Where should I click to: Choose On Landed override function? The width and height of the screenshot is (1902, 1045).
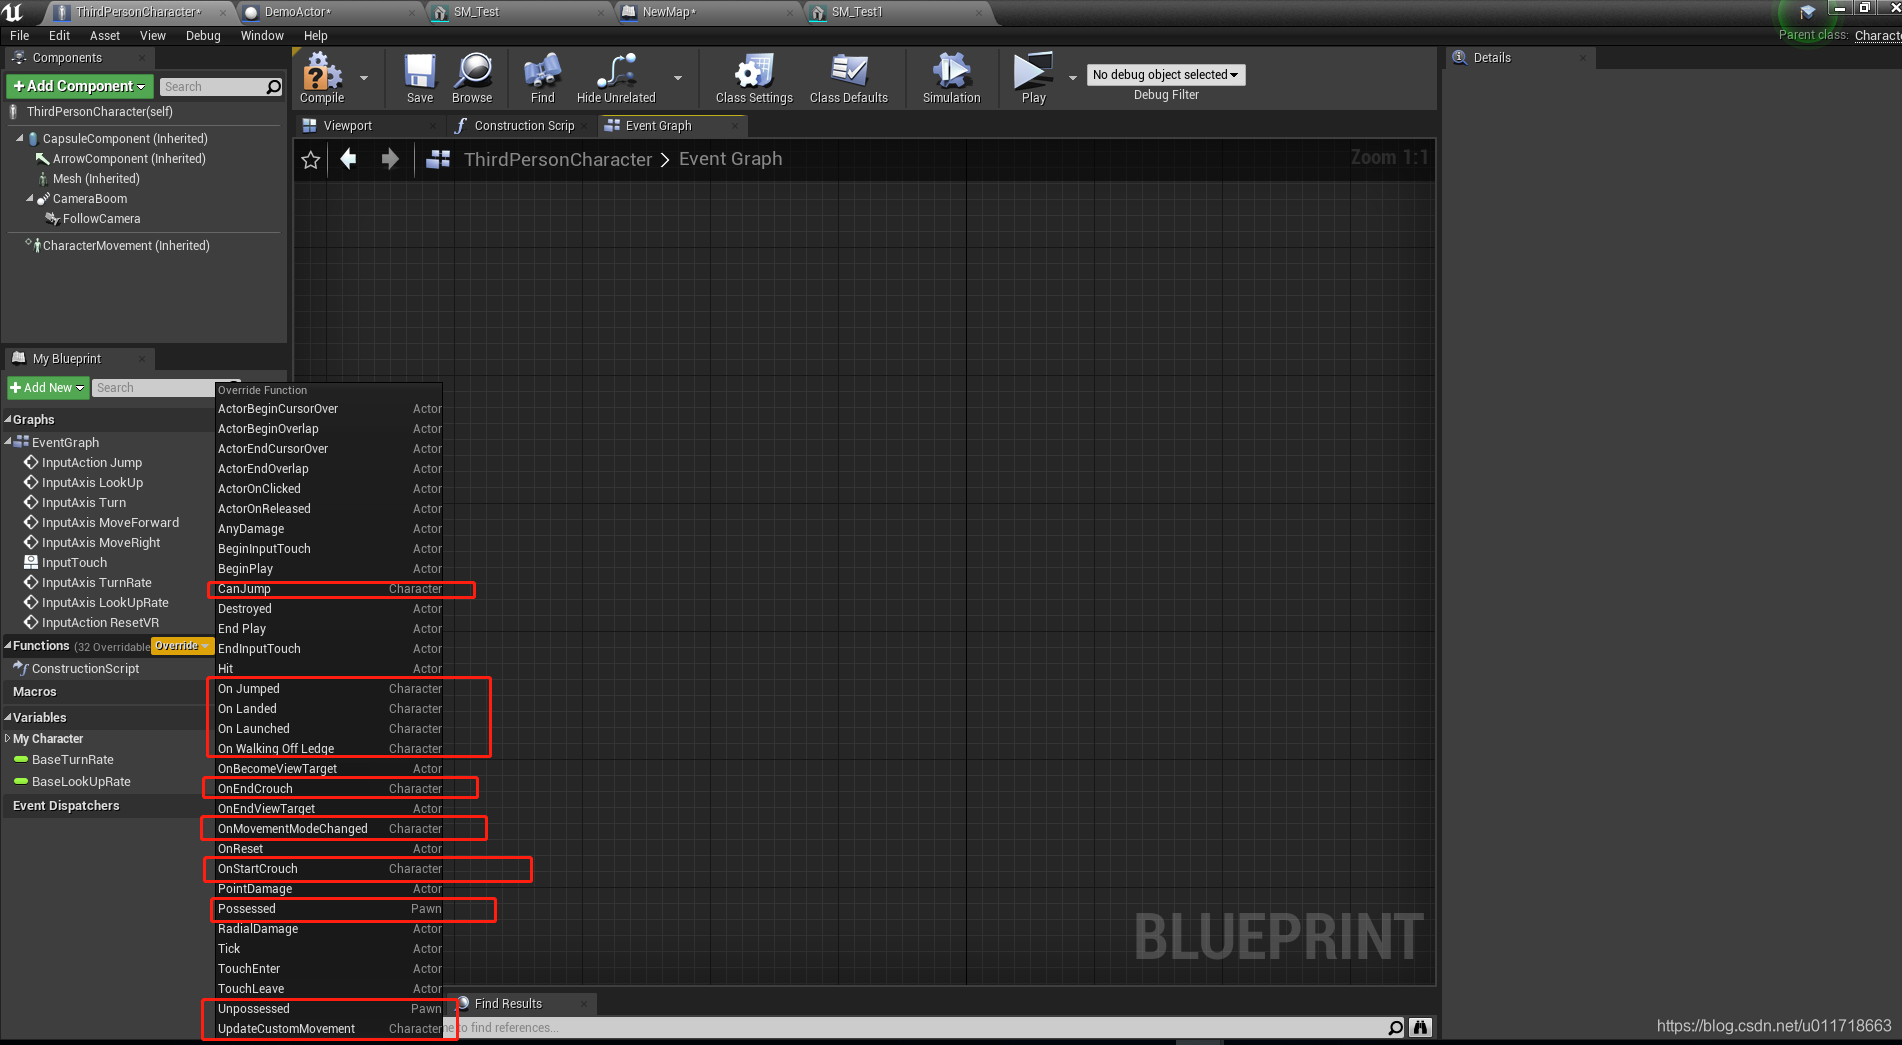click(329, 709)
